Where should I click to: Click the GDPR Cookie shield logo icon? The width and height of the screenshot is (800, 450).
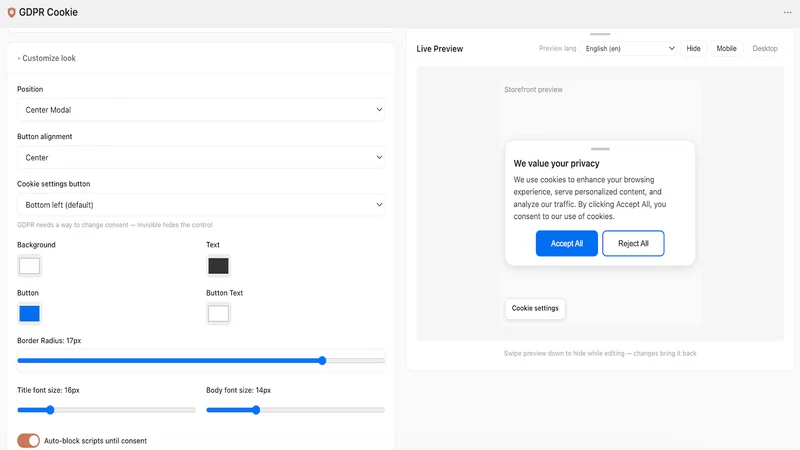pyautogui.click(x=11, y=12)
